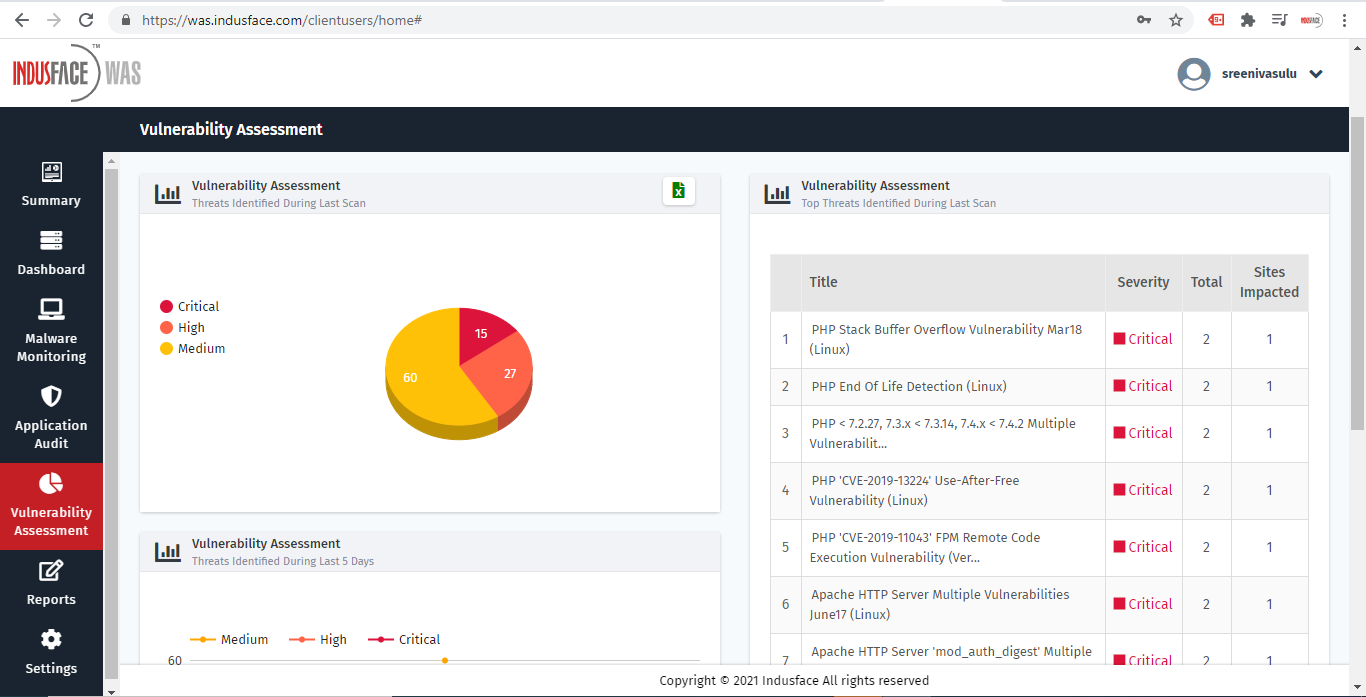1366x697 pixels.
Task: Open Chrome's three-dot menu
Action: (1345, 20)
